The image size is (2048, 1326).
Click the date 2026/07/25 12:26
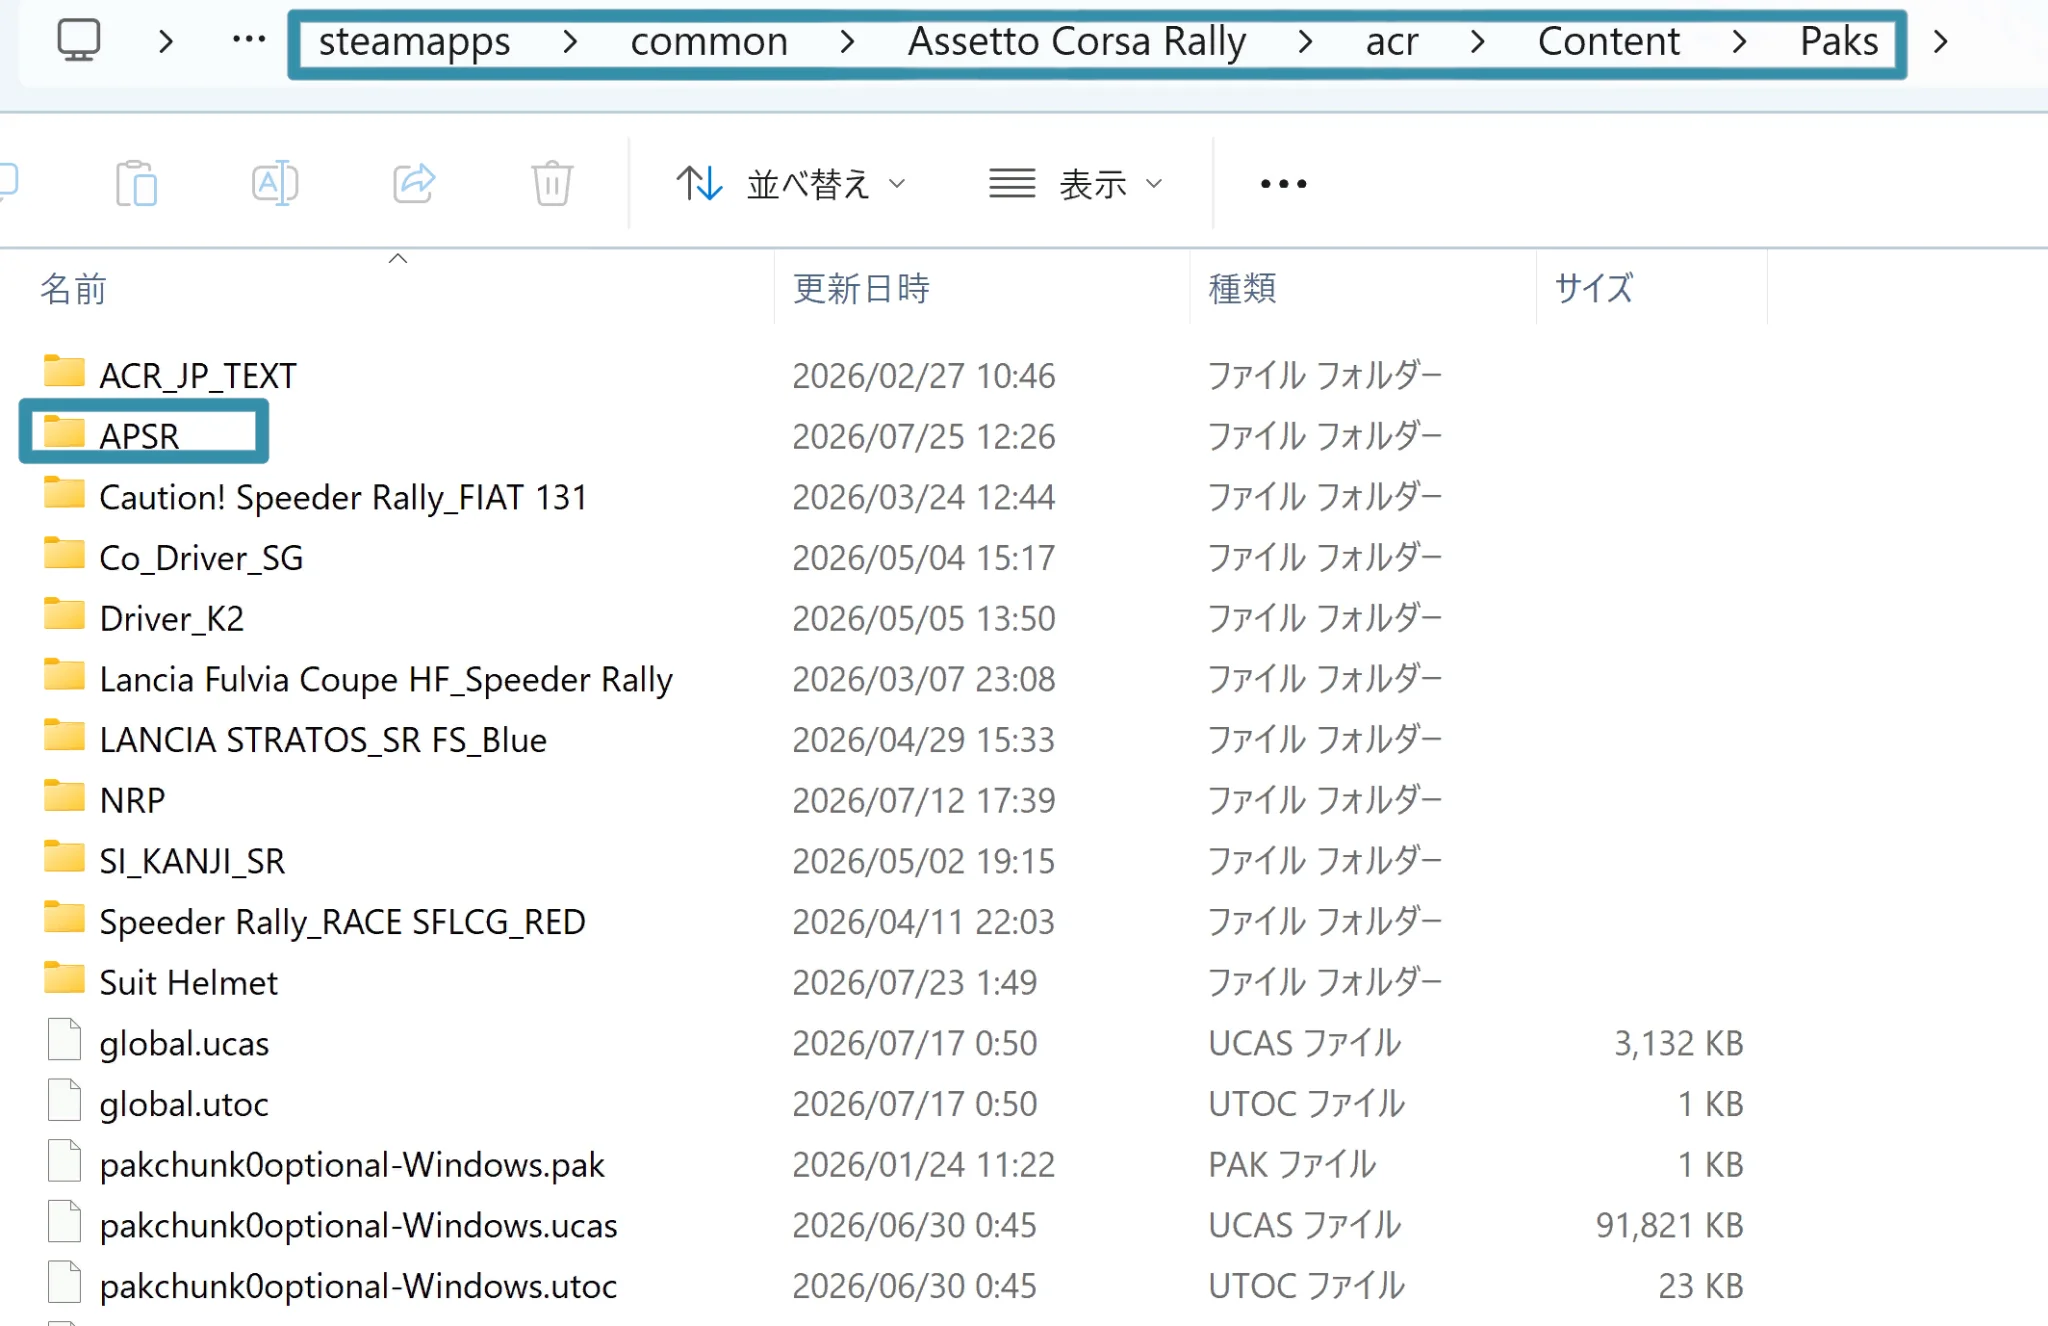[923, 437]
